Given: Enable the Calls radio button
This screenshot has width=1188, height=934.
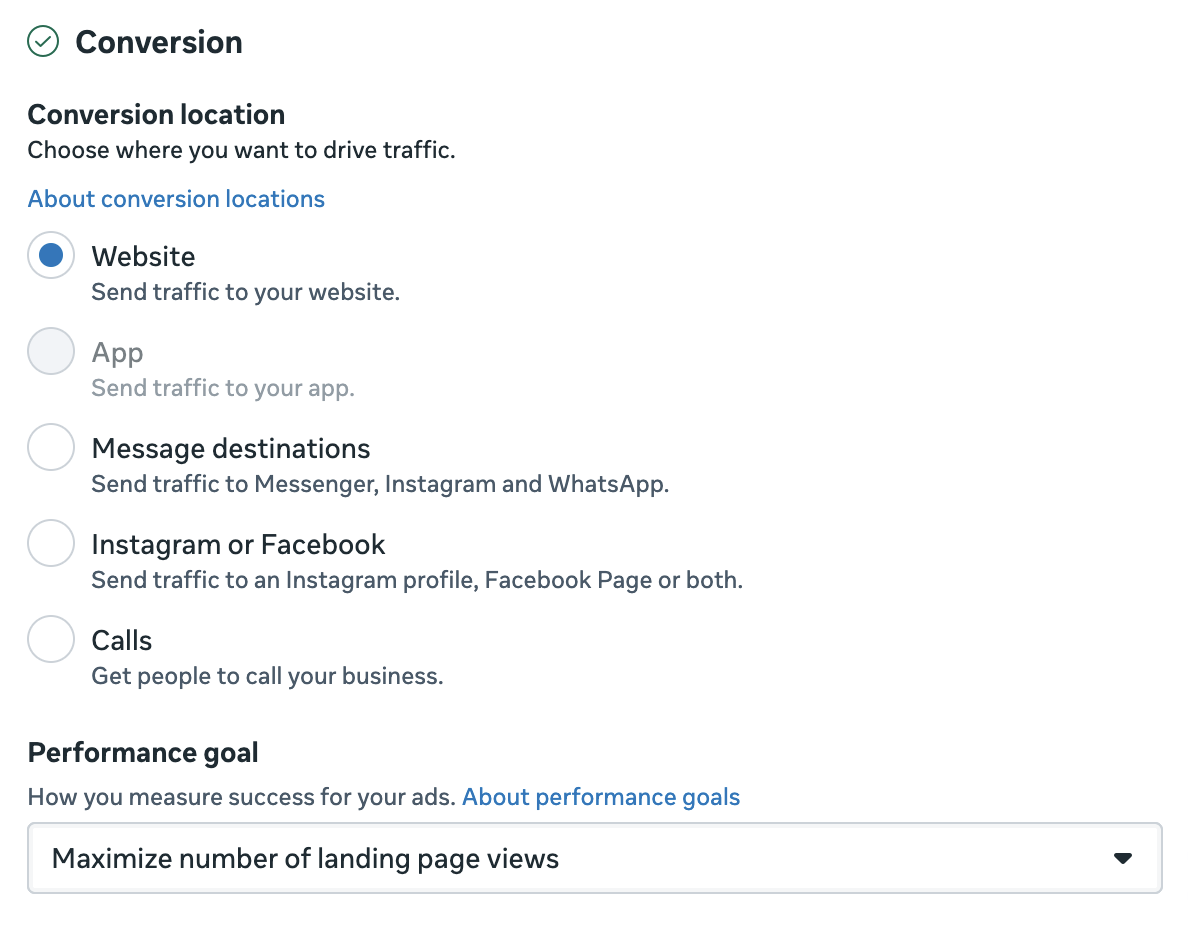Looking at the screenshot, I should click(51, 640).
